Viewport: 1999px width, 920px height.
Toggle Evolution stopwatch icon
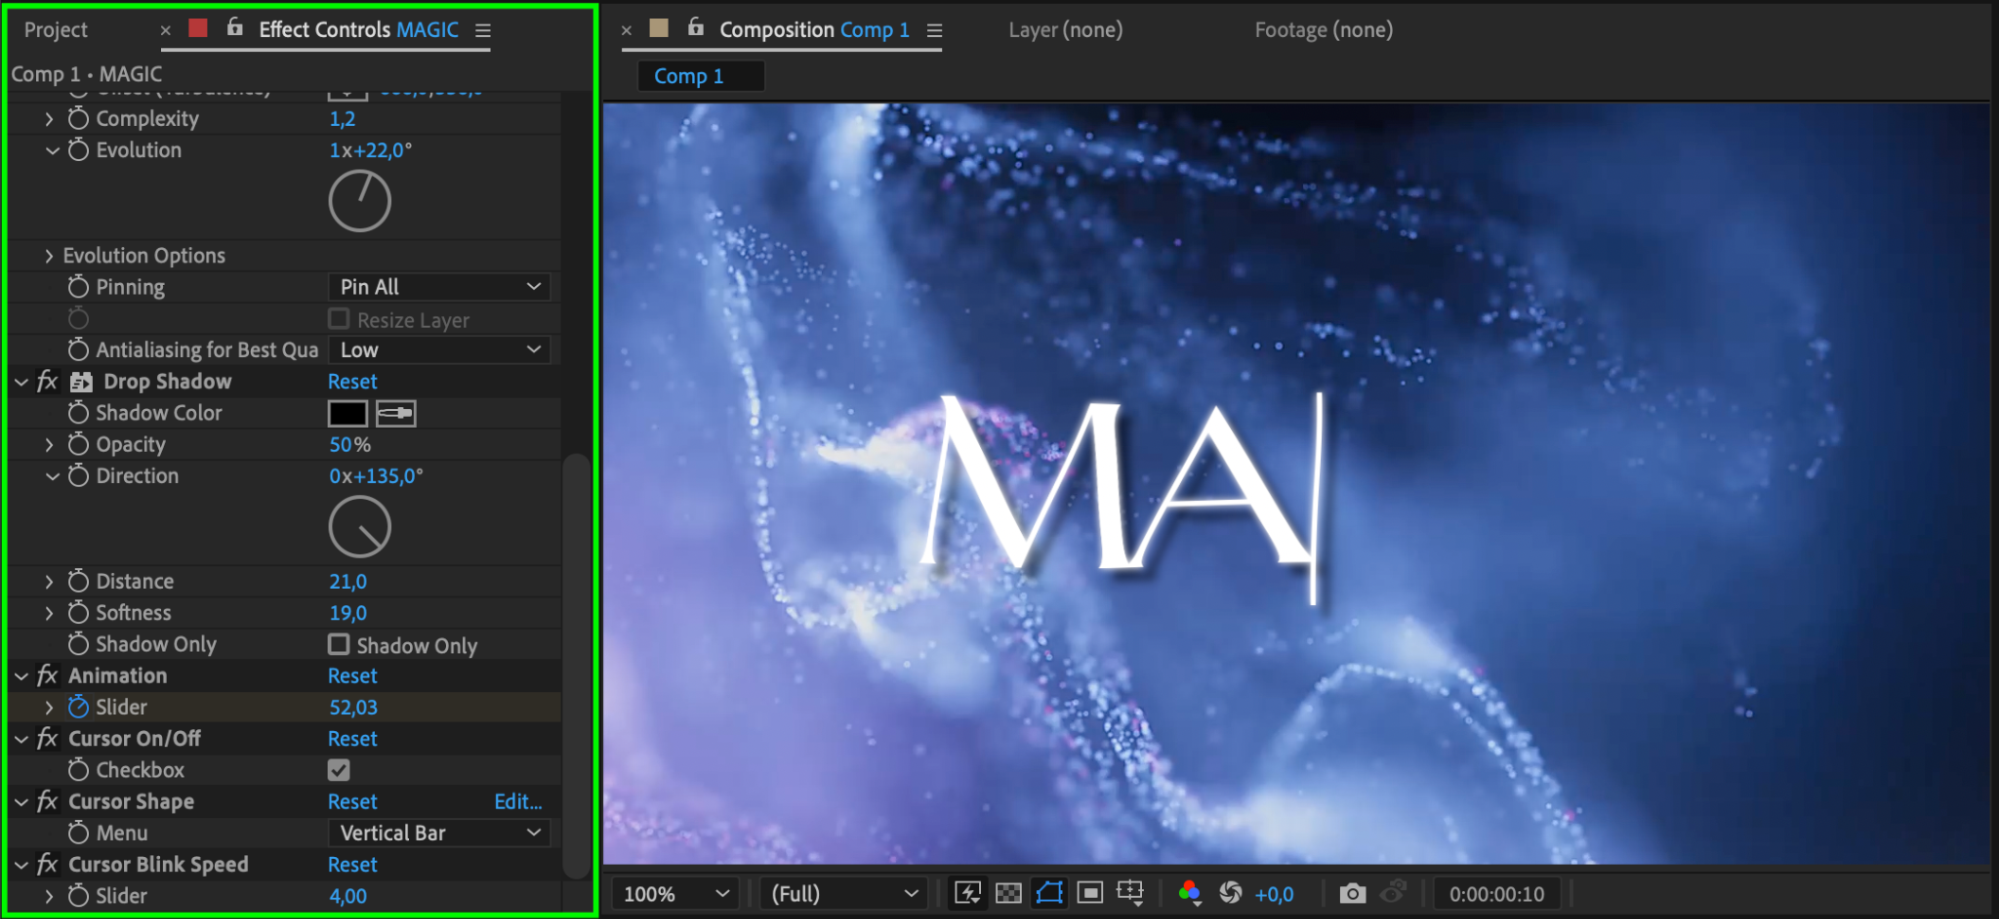click(78, 150)
